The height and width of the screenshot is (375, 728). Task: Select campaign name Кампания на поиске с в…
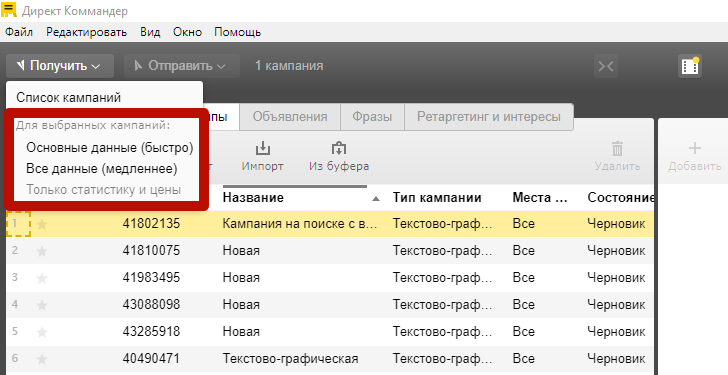point(299,224)
